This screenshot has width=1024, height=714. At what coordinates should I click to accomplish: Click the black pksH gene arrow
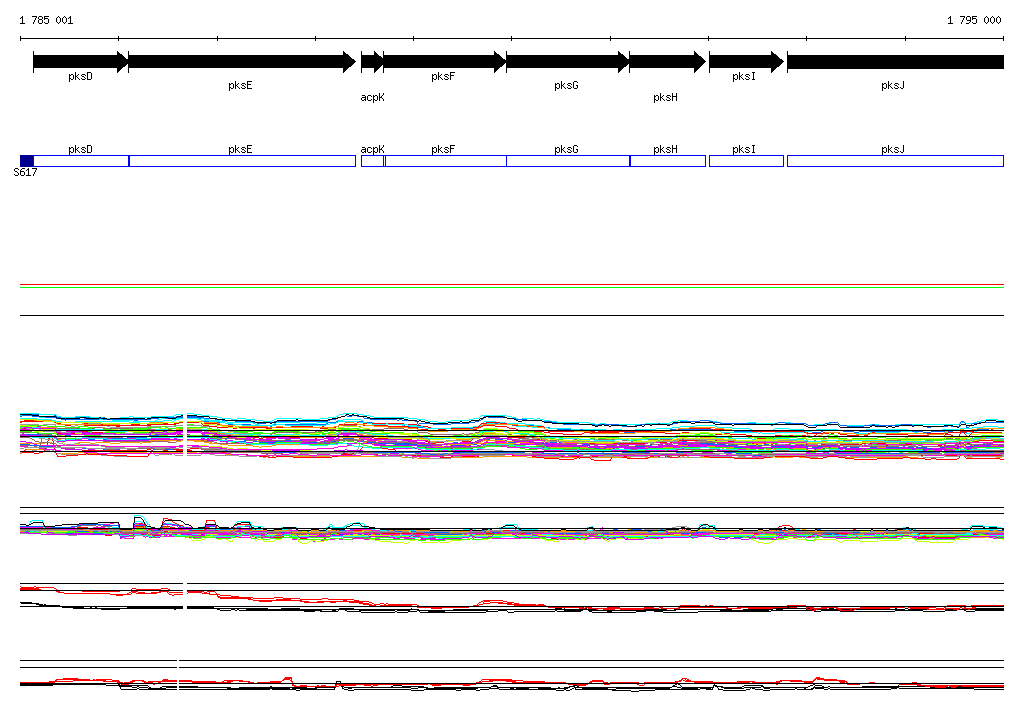(x=667, y=62)
